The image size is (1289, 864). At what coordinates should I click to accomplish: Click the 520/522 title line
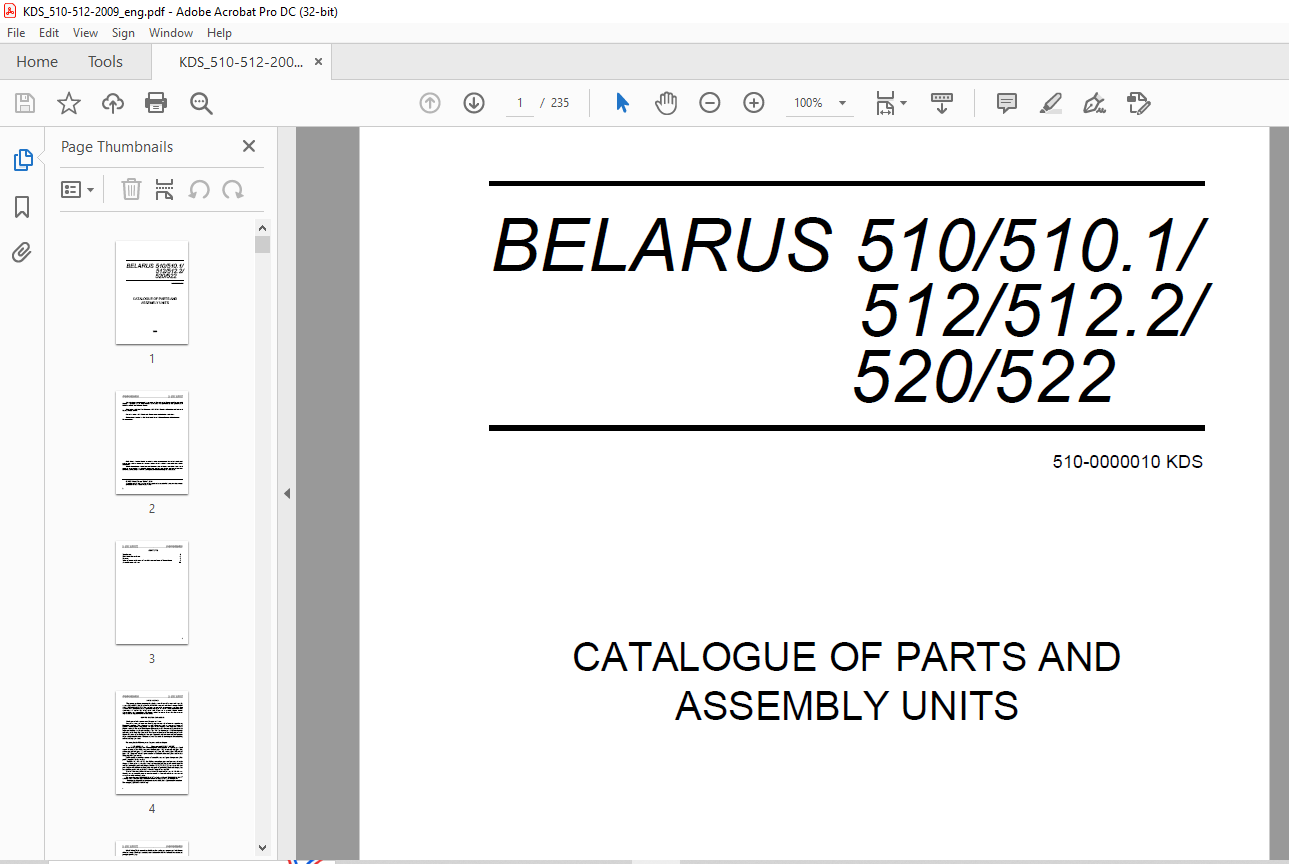(983, 378)
